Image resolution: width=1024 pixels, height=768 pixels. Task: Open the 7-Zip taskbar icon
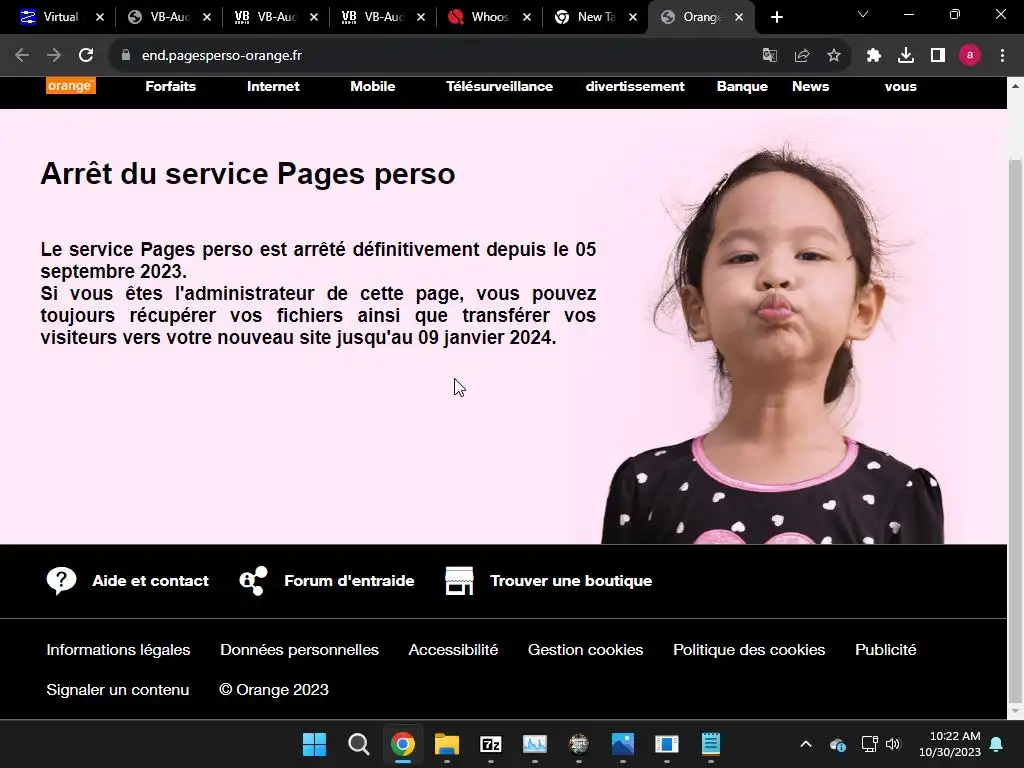click(x=490, y=744)
